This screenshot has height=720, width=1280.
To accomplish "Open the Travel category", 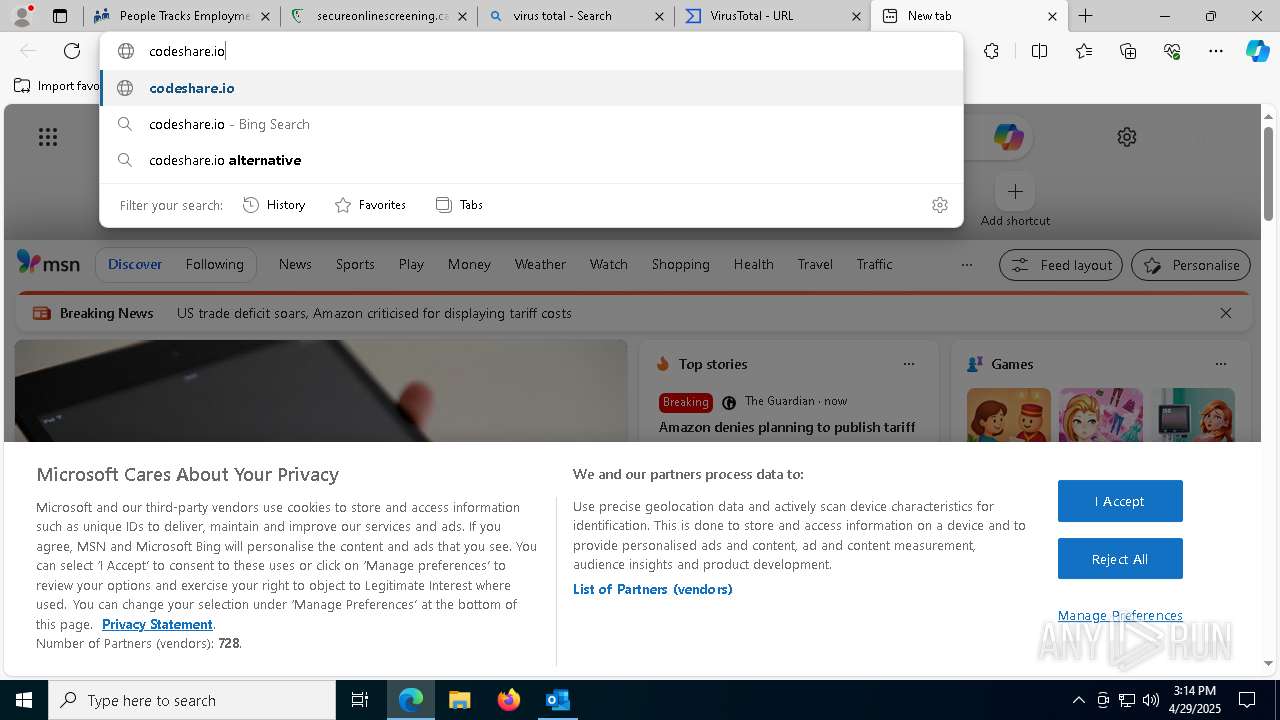I will [815, 264].
